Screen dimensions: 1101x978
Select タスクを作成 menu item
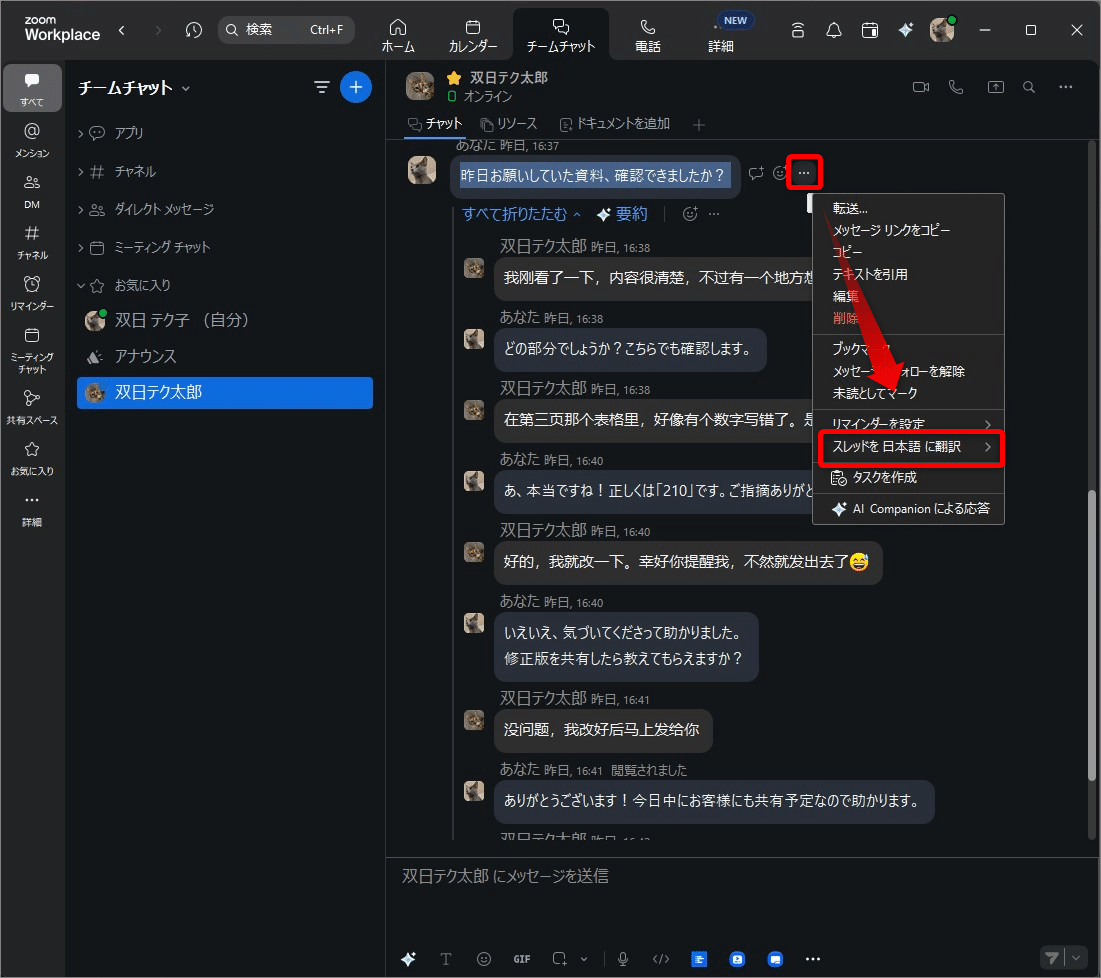pos(907,478)
